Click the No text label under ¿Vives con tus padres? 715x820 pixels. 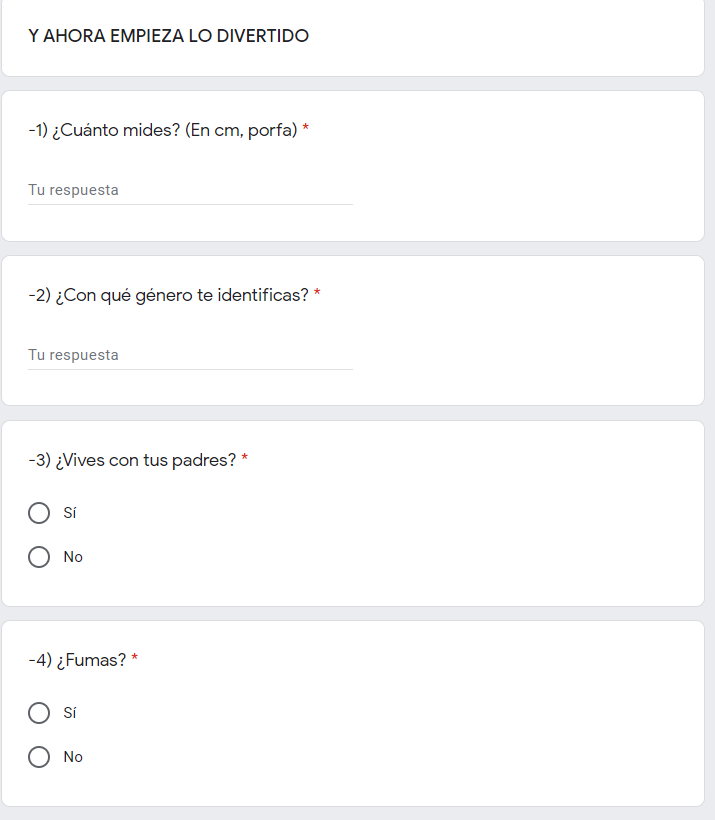[73, 557]
